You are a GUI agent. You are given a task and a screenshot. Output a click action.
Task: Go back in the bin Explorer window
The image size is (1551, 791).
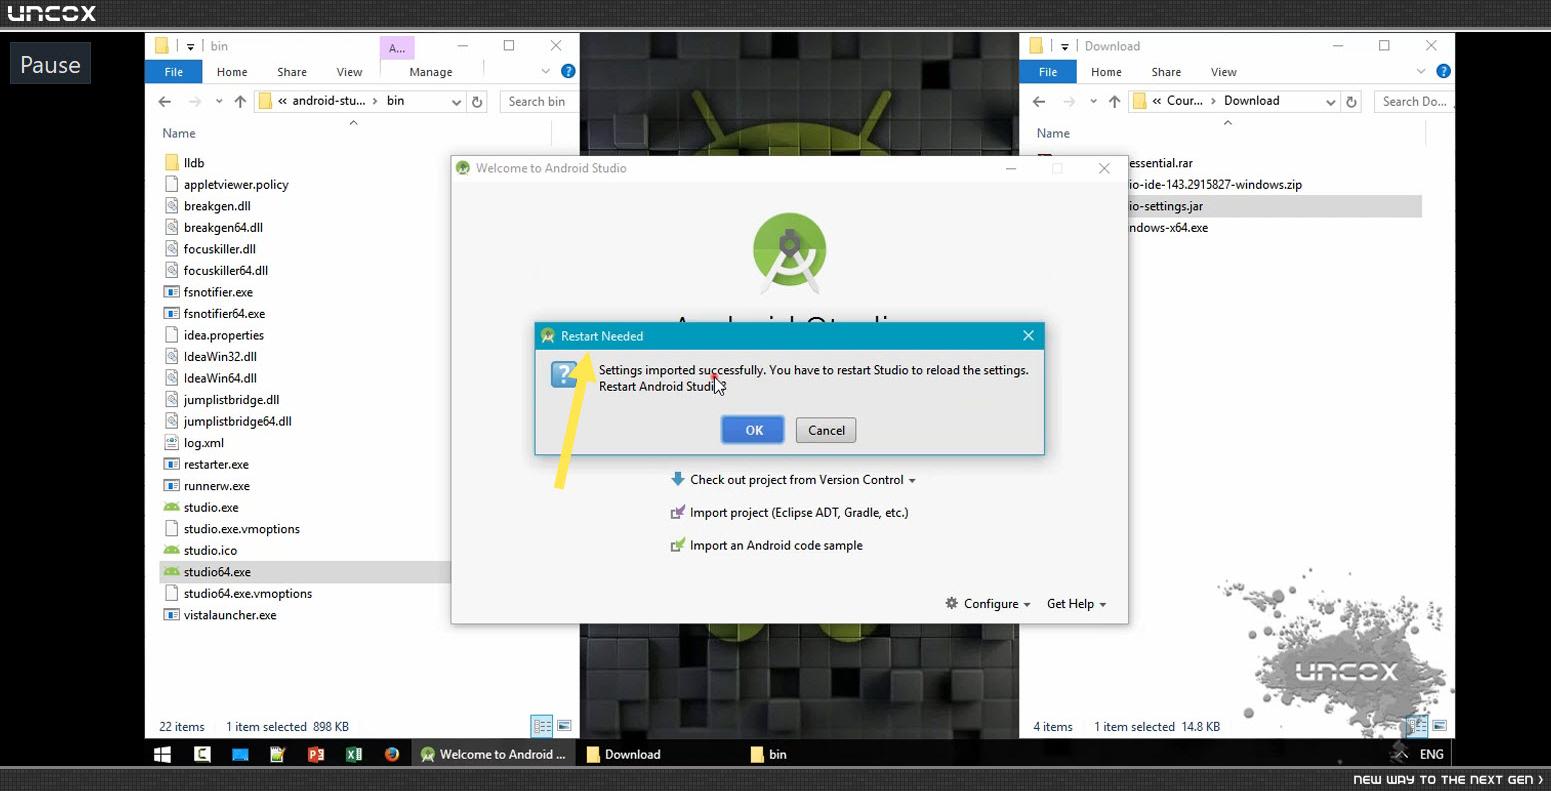click(165, 101)
